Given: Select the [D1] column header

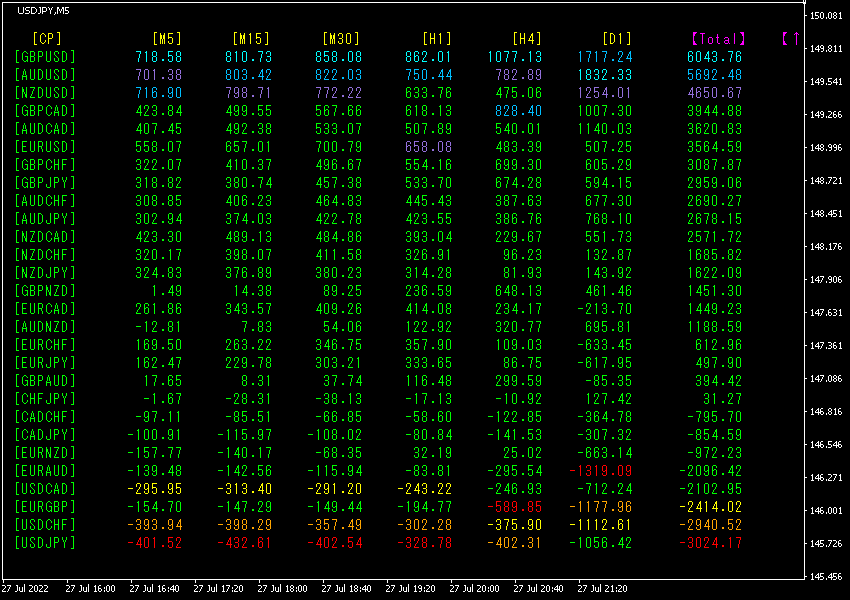Looking at the screenshot, I should pyautogui.click(x=617, y=38).
